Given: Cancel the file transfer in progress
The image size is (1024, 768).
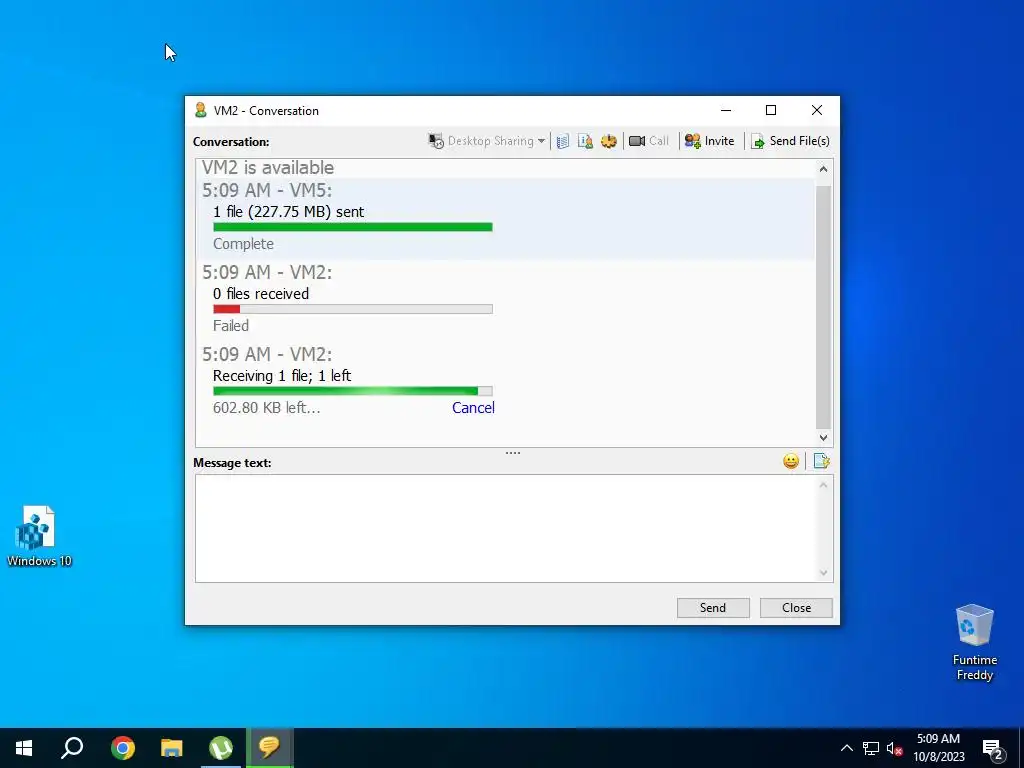Looking at the screenshot, I should point(473,408).
